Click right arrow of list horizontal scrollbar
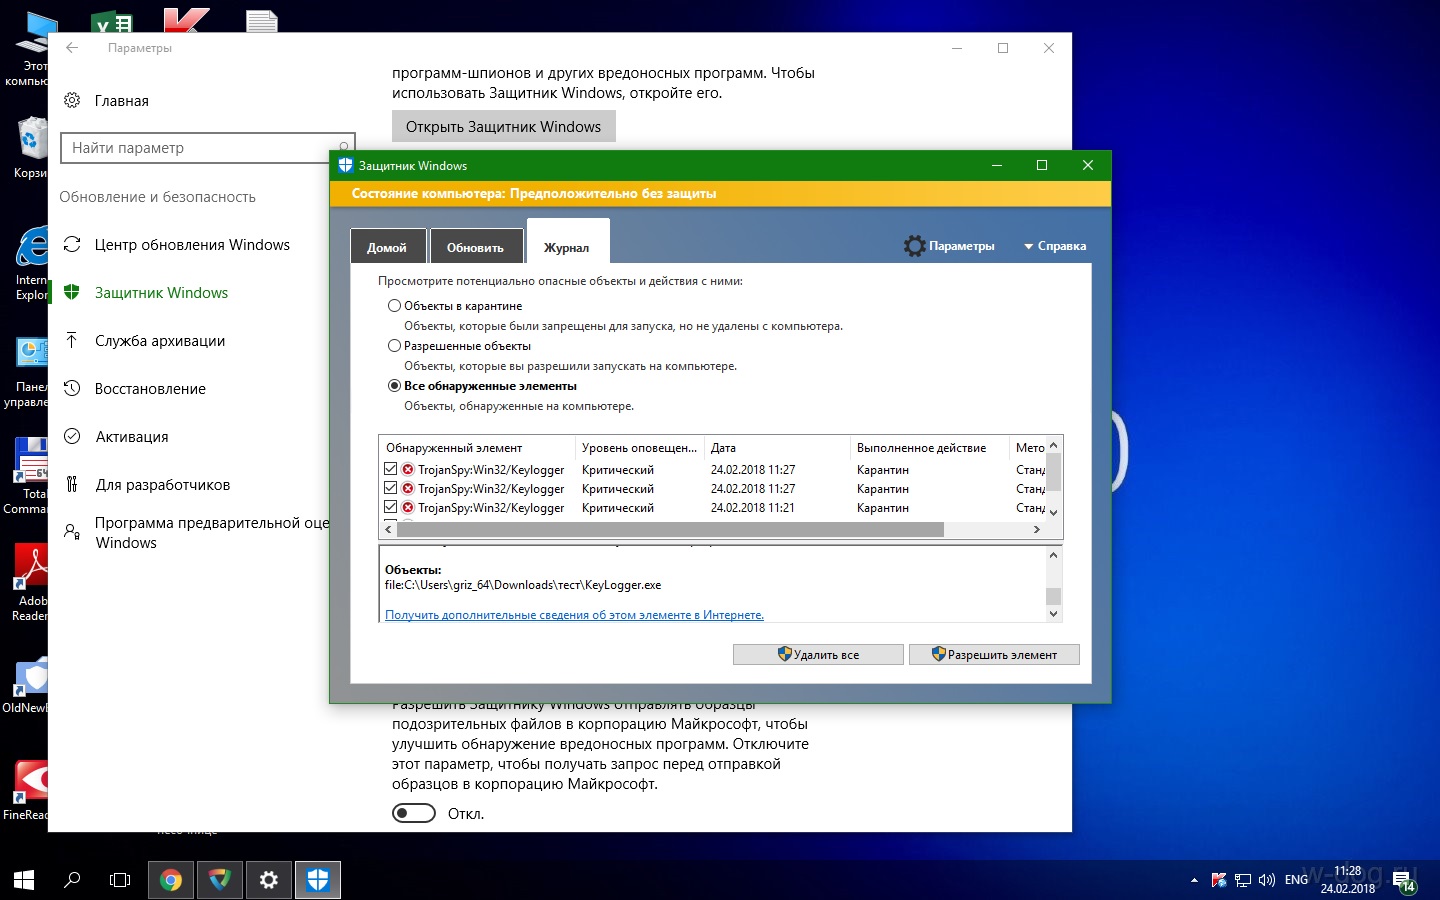The height and width of the screenshot is (900, 1440). [x=1037, y=530]
